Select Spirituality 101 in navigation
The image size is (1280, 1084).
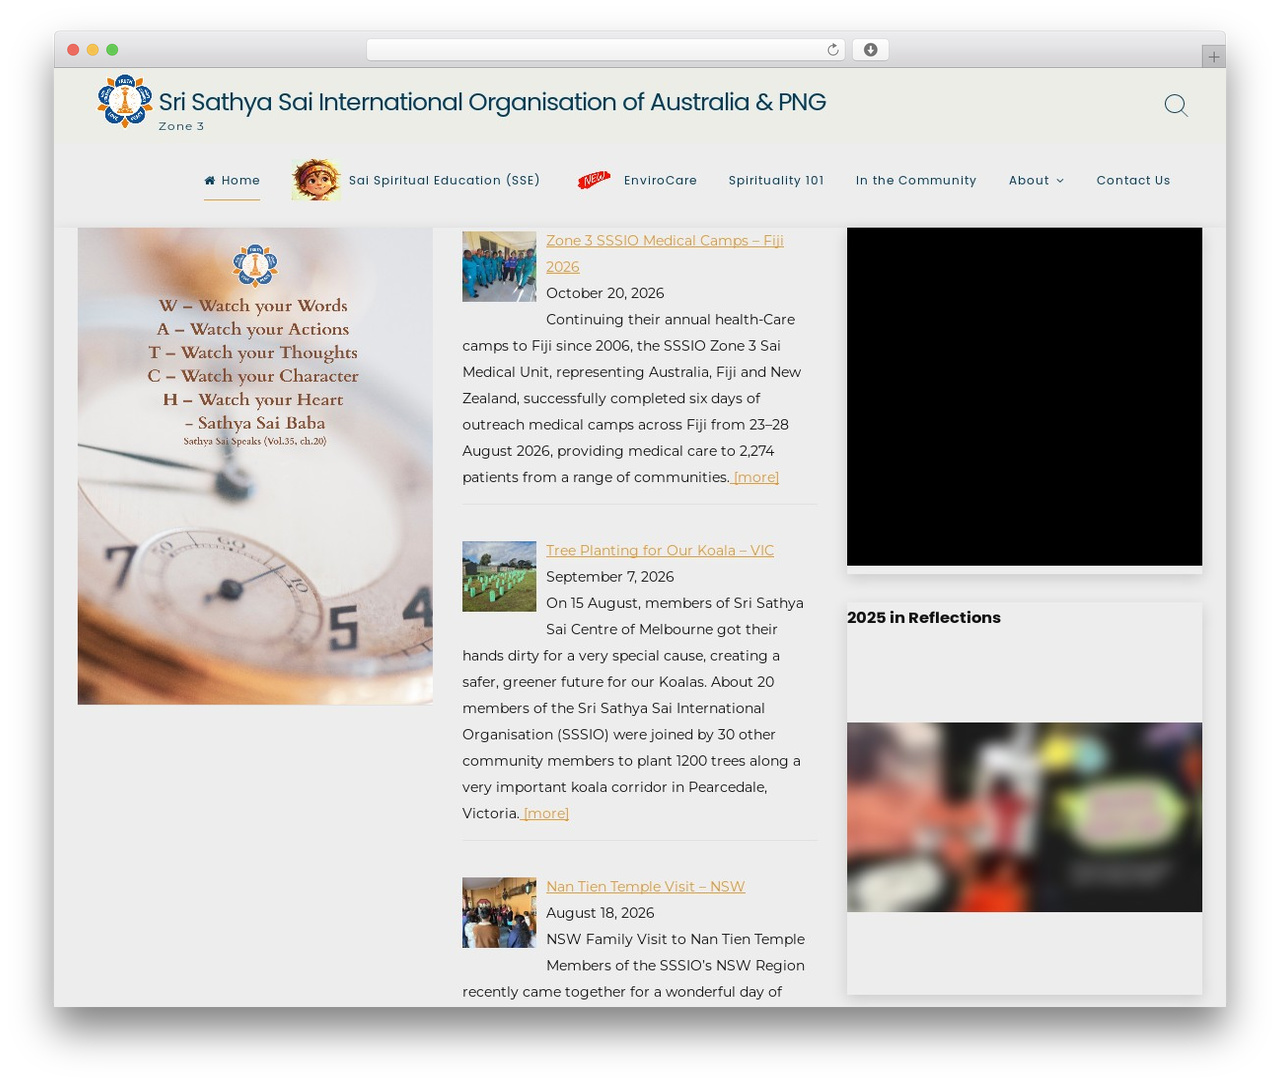coord(776,181)
